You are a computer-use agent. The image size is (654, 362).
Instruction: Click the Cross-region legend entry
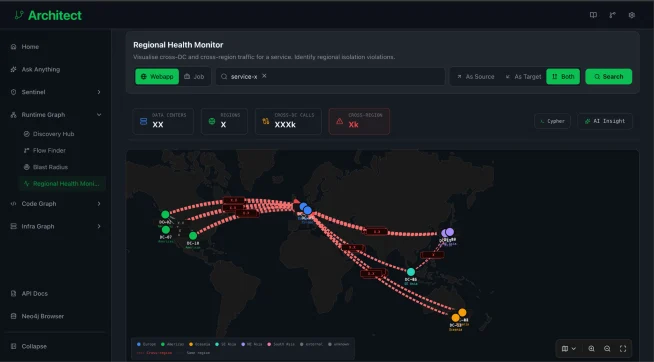pyautogui.click(x=154, y=353)
